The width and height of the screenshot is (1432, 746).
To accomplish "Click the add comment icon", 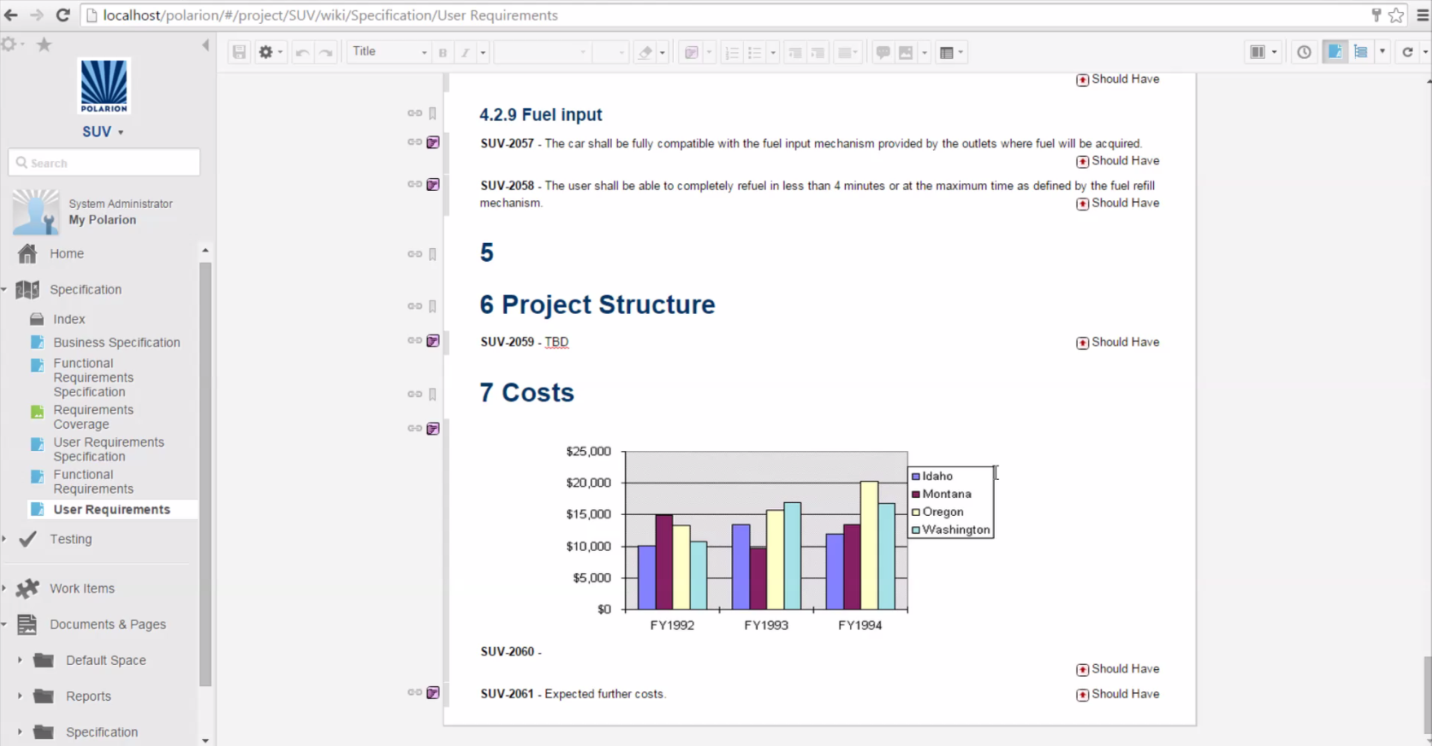I will pyautogui.click(x=882, y=53).
